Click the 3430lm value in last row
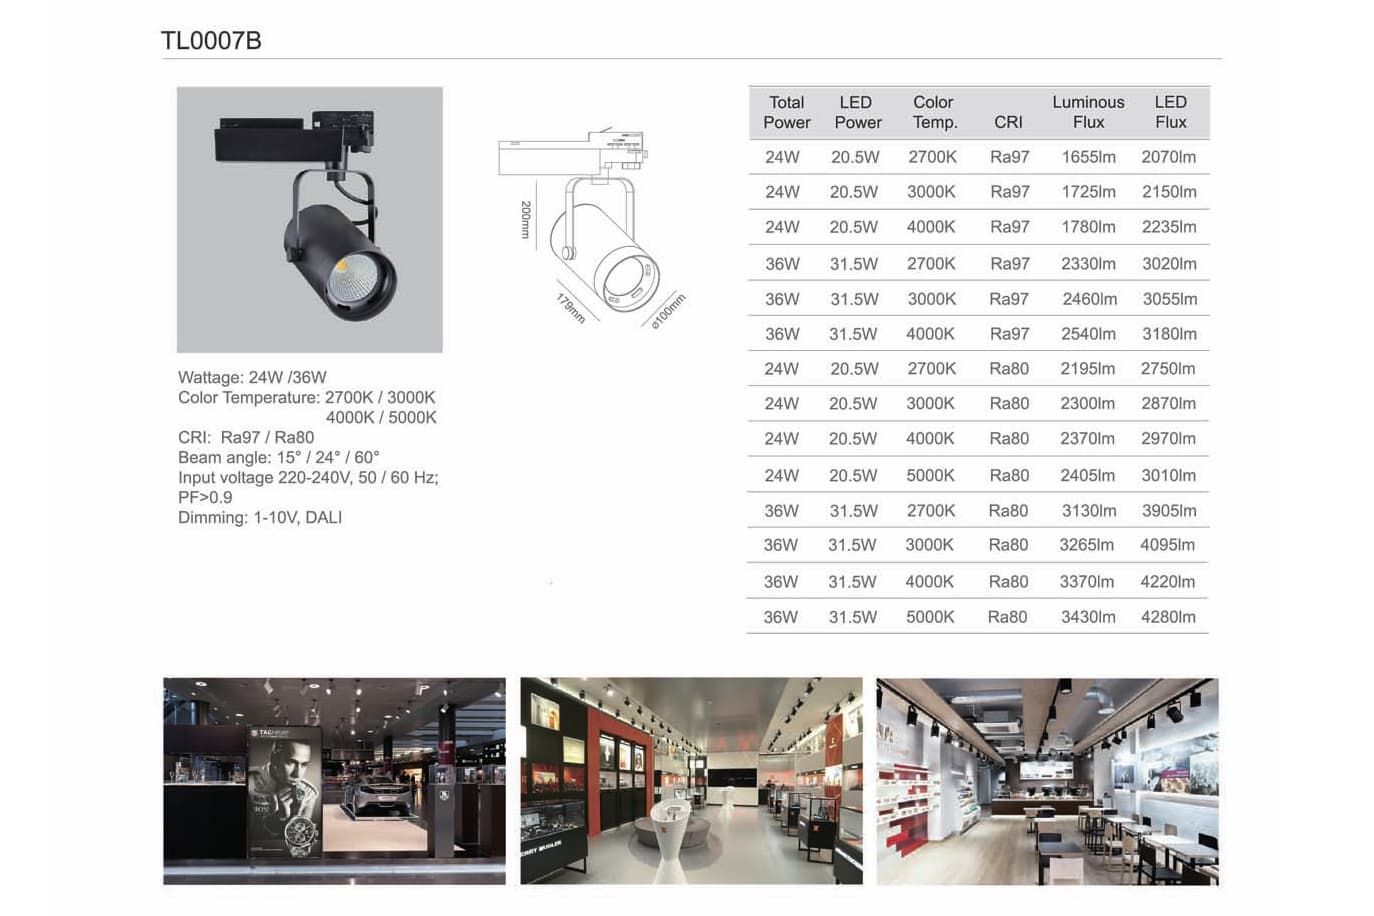Viewport: 1374px width, 916px height. 1088,617
